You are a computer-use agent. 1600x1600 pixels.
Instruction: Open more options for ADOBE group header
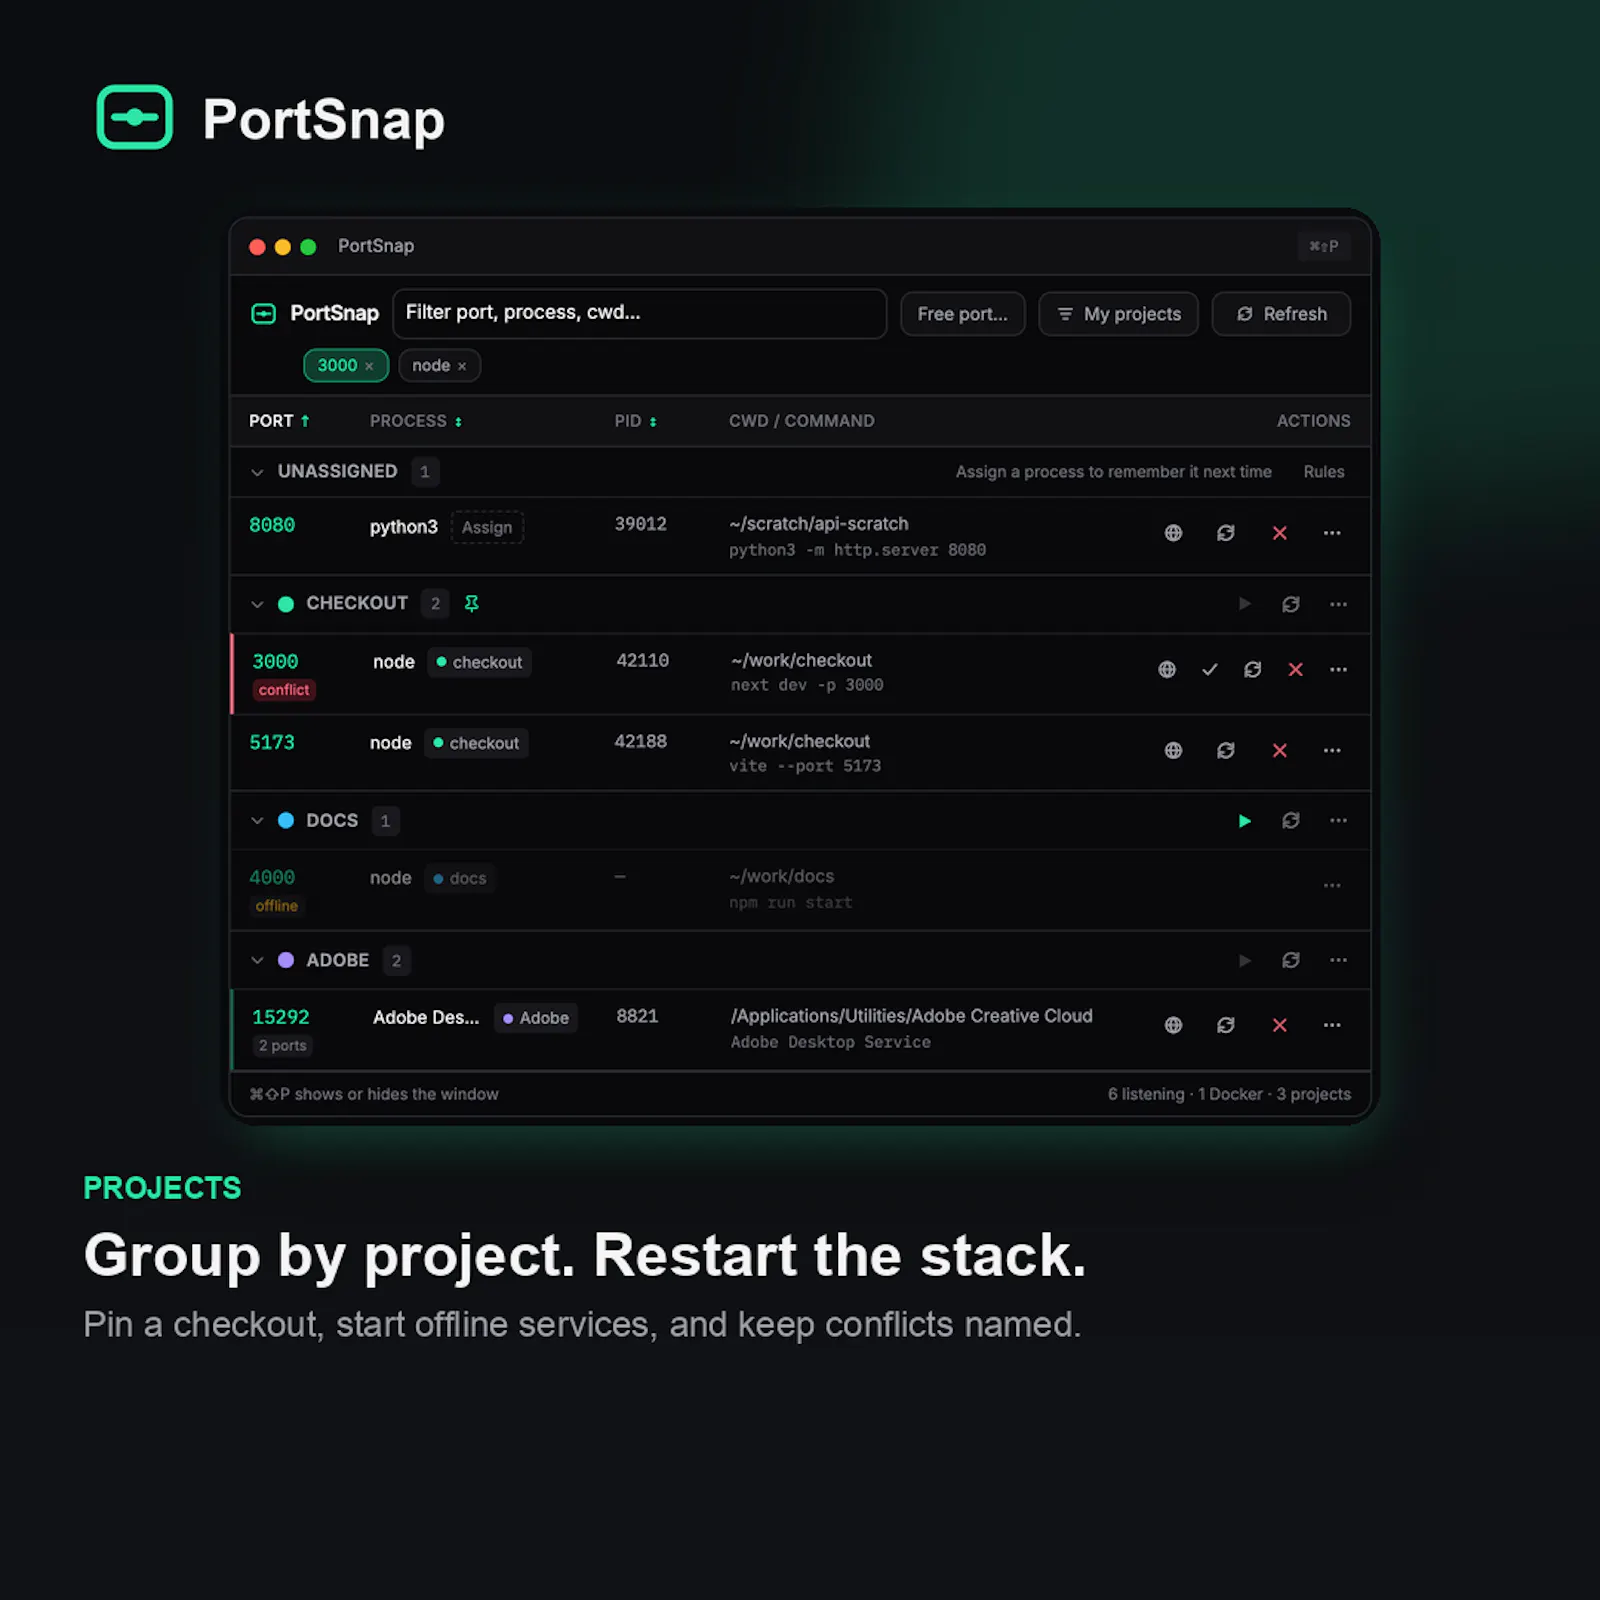pos(1338,960)
